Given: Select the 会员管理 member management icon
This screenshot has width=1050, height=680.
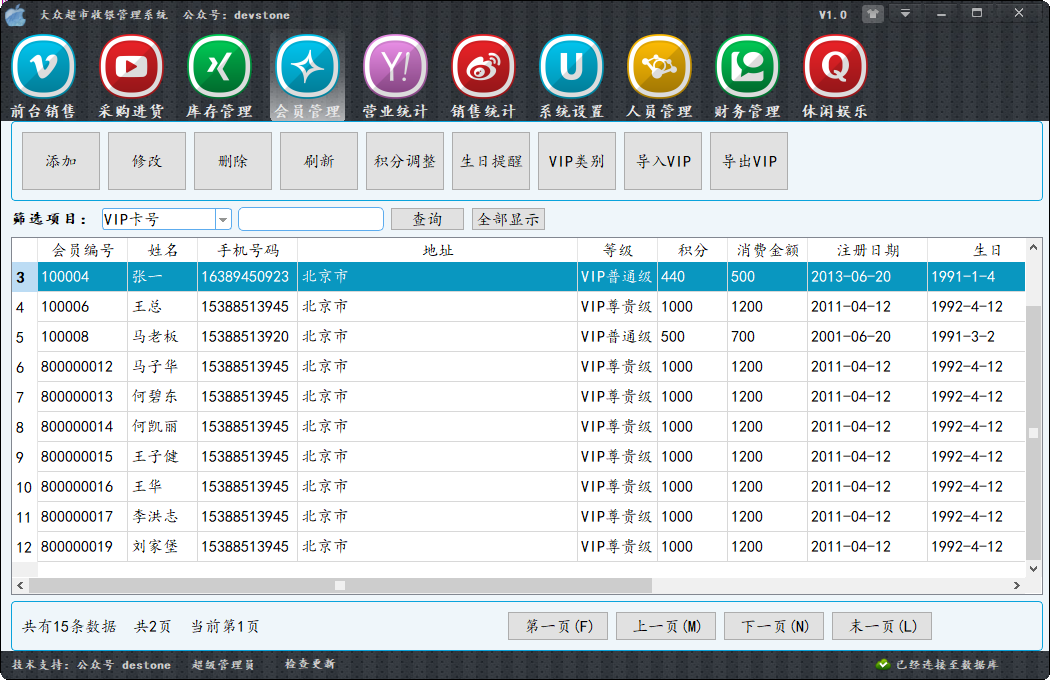Looking at the screenshot, I should tap(307, 77).
